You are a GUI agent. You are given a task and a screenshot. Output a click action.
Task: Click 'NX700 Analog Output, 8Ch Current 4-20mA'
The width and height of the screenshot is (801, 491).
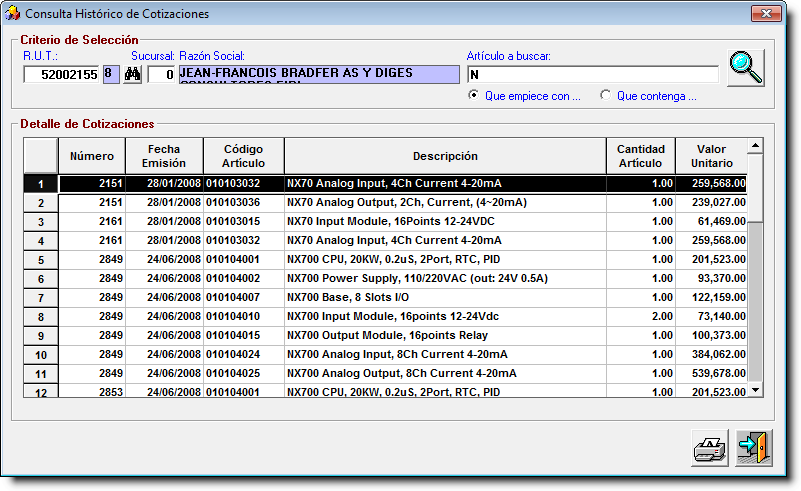(402, 373)
